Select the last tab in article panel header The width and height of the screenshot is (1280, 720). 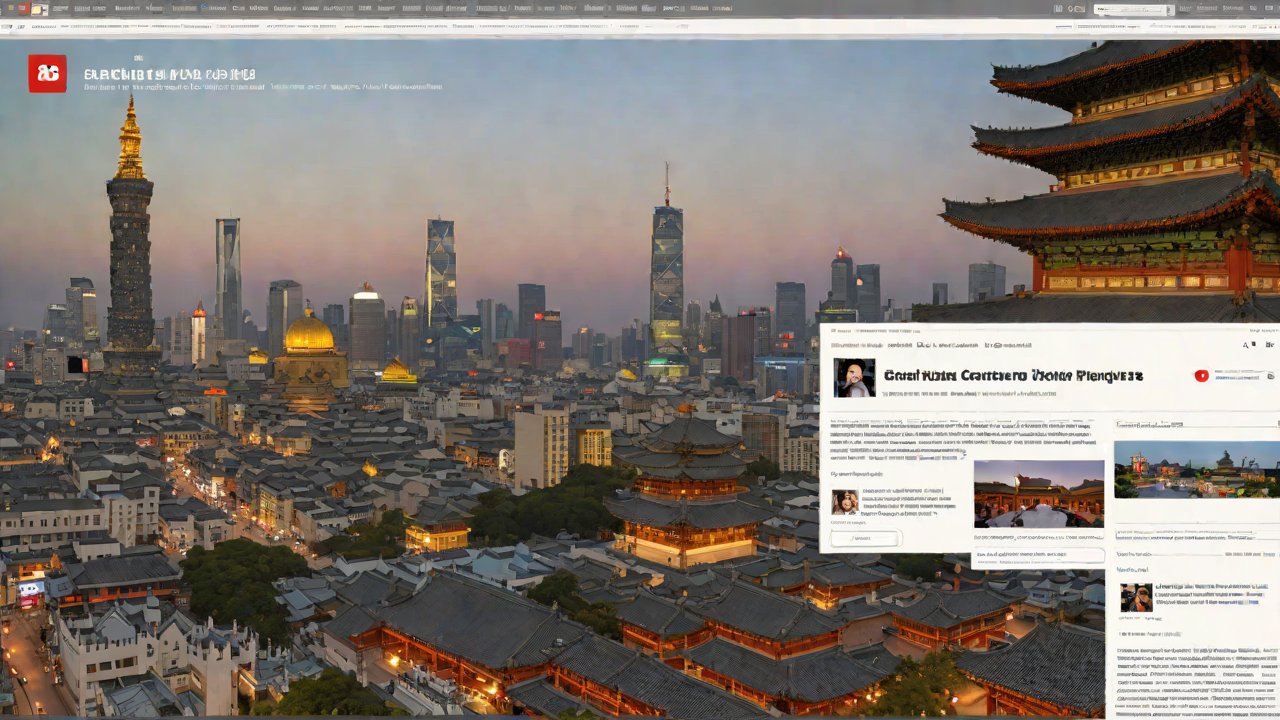tap(1008, 345)
